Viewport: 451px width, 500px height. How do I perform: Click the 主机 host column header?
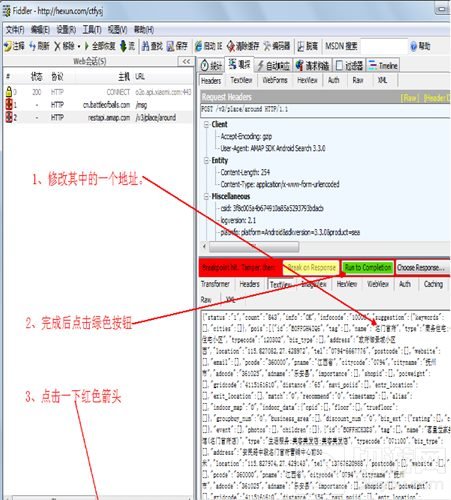click(124, 77)
